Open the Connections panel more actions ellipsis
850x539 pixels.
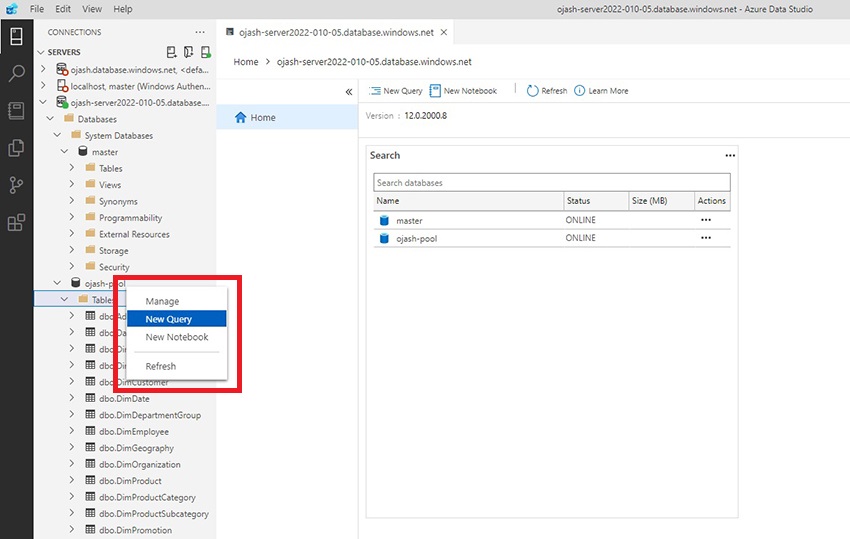(200, 32)
